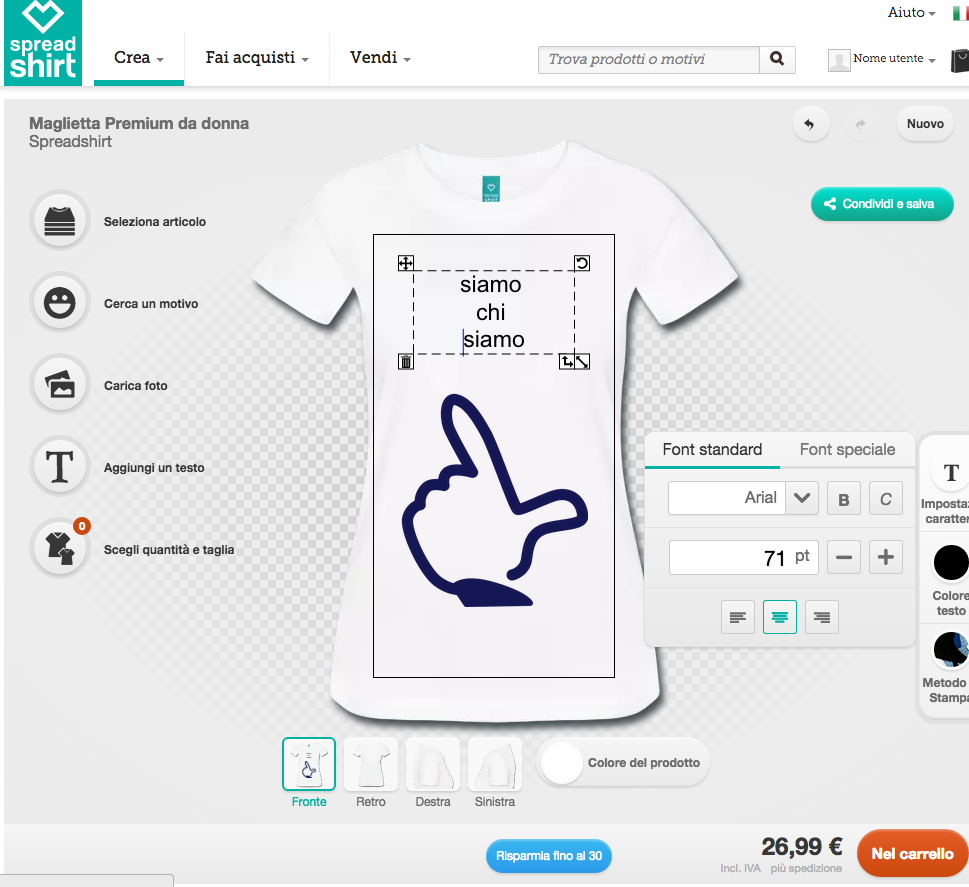Align the text to the left
The image size is (969, 887).
click(x=738, y=618)
